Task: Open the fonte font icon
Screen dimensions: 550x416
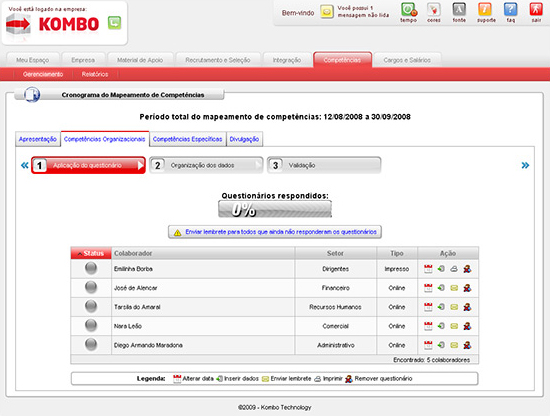Action: (459, 10)
